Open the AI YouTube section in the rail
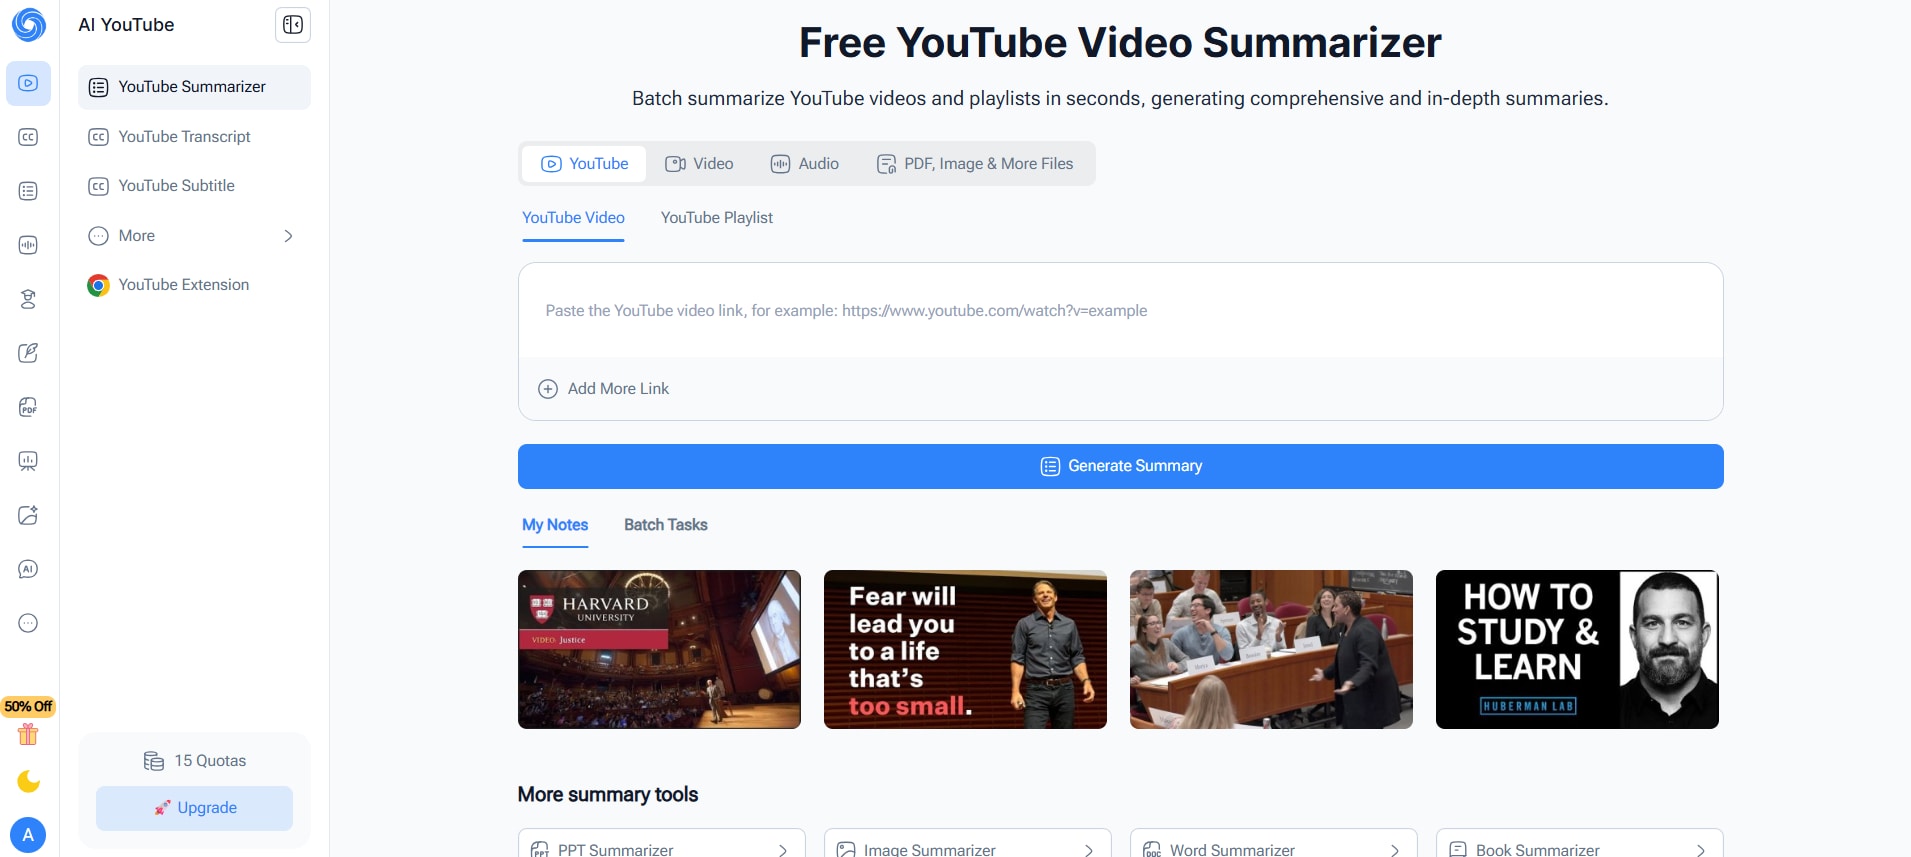 pos(28,83)
